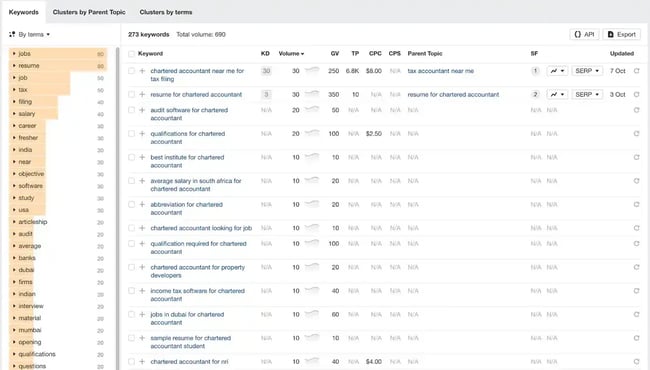650x370 pixels.
Task: Select the 'articleship' term in sidebar
Action: [x=33, y=222]
